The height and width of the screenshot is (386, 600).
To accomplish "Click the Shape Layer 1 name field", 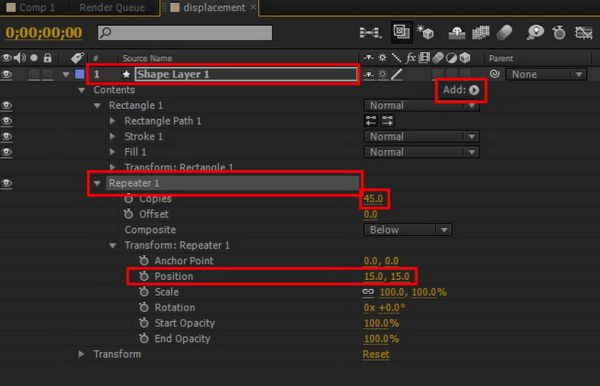I will tap(246, 74).
